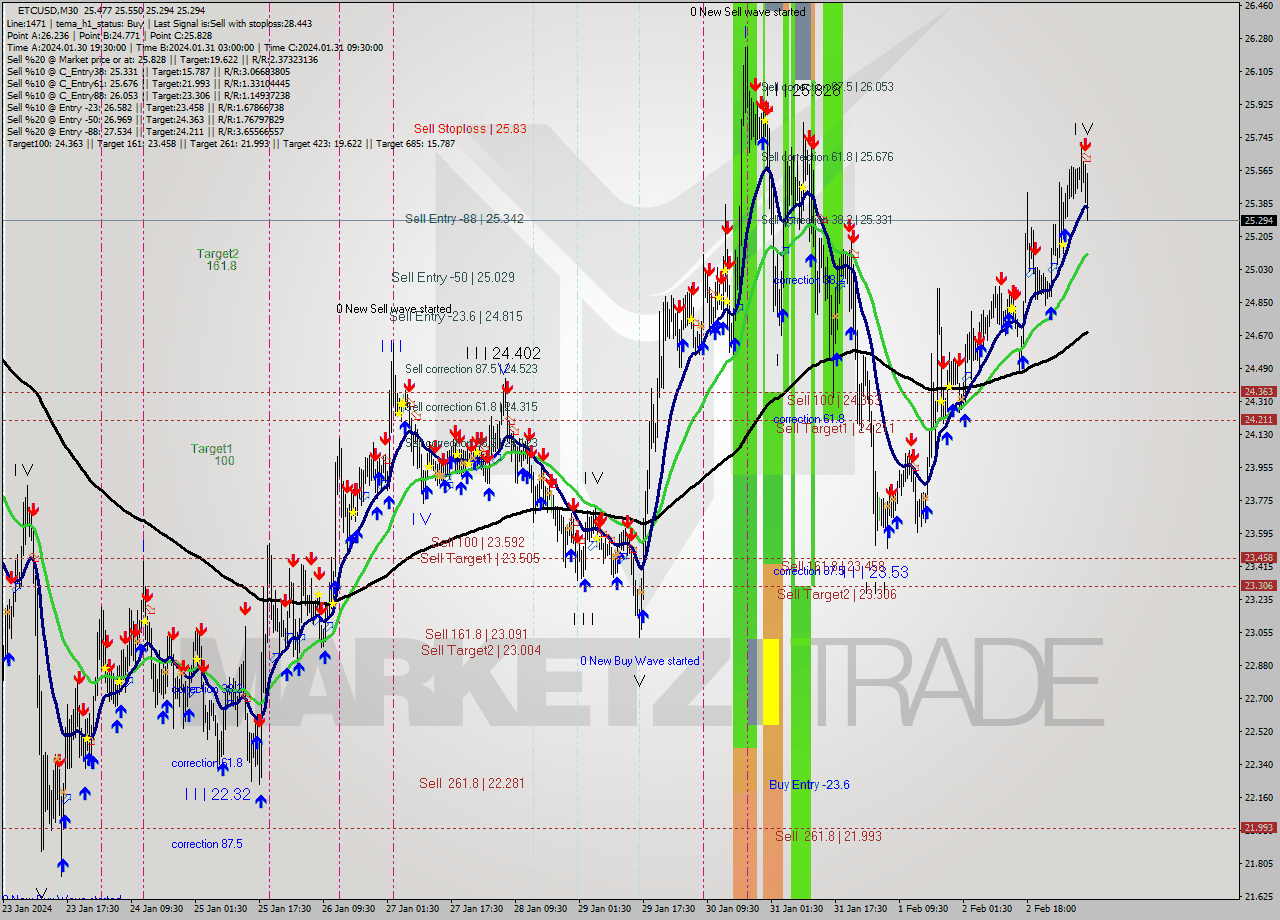
Task: Select the 'Sell 261.8 | 22.281' label
Action: [x=471, y=783]
